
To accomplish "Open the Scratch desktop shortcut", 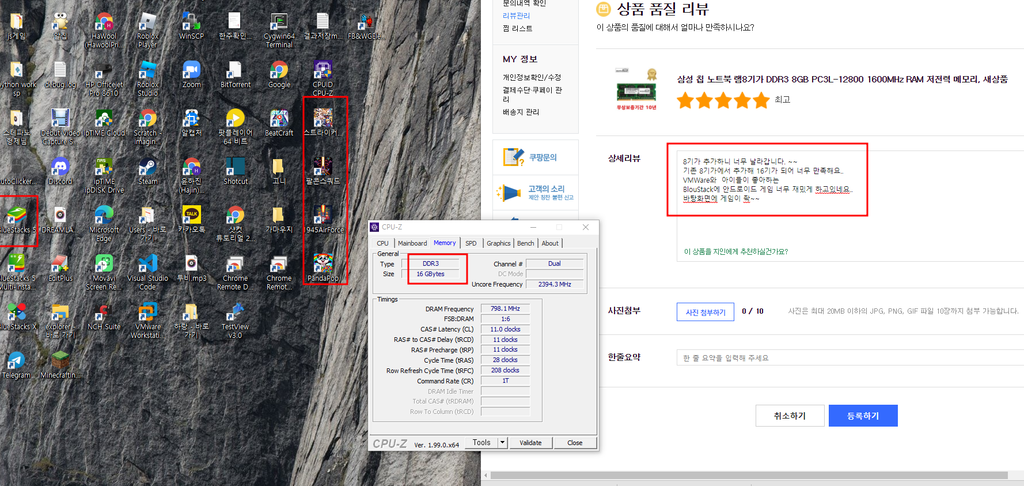I will pyautogui.click(x=147, y=126).
